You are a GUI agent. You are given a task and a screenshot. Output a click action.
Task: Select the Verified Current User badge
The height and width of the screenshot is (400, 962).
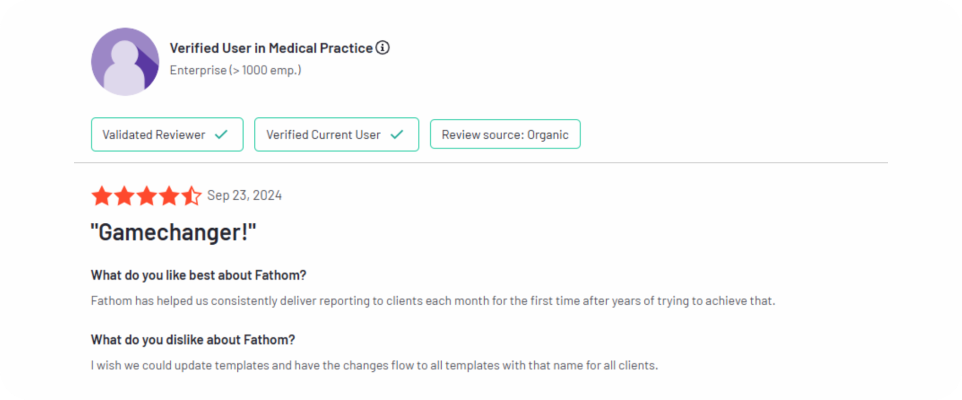(x=337, y=135)
